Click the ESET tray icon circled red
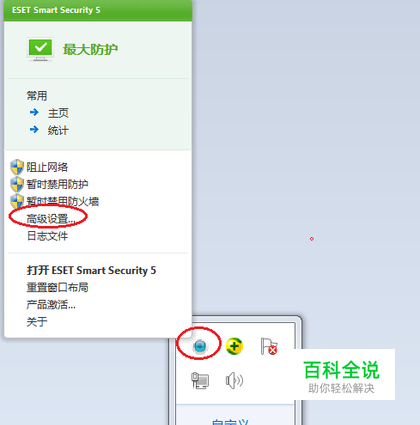This screenshot has width=420, height=425. tap(200, 346)
